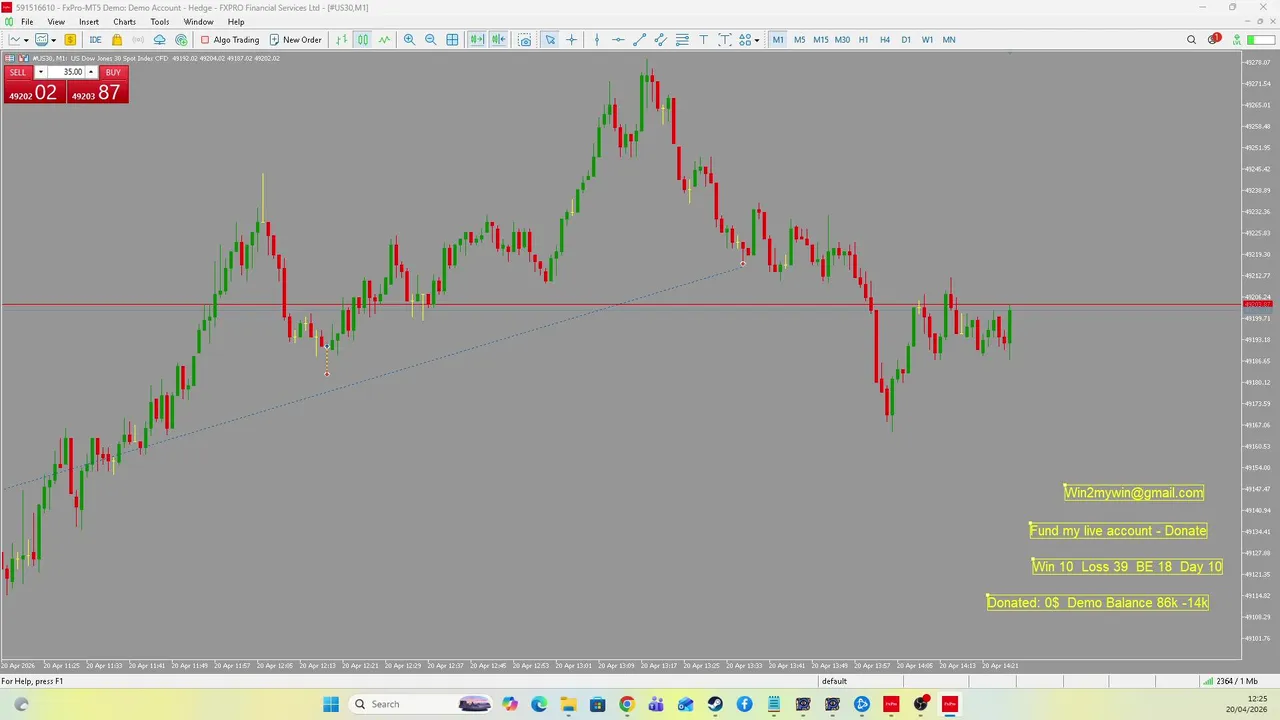Viewport: 1280px width, 720px height.
Task: Open the search magnifier in toolbar
Action: (1191, 40)
